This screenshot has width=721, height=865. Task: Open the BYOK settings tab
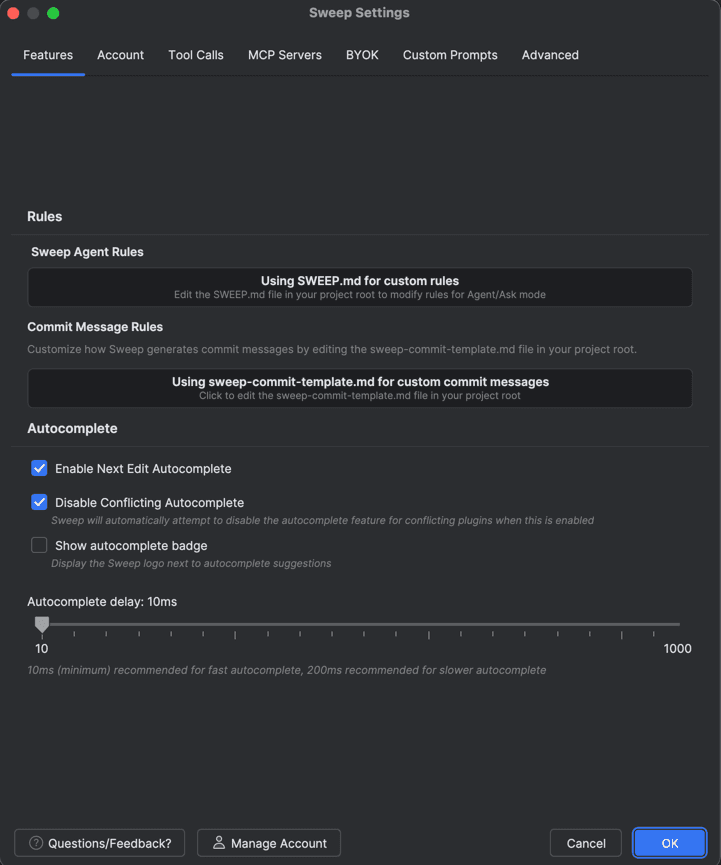pyautogui.click(x=362, y=55)
